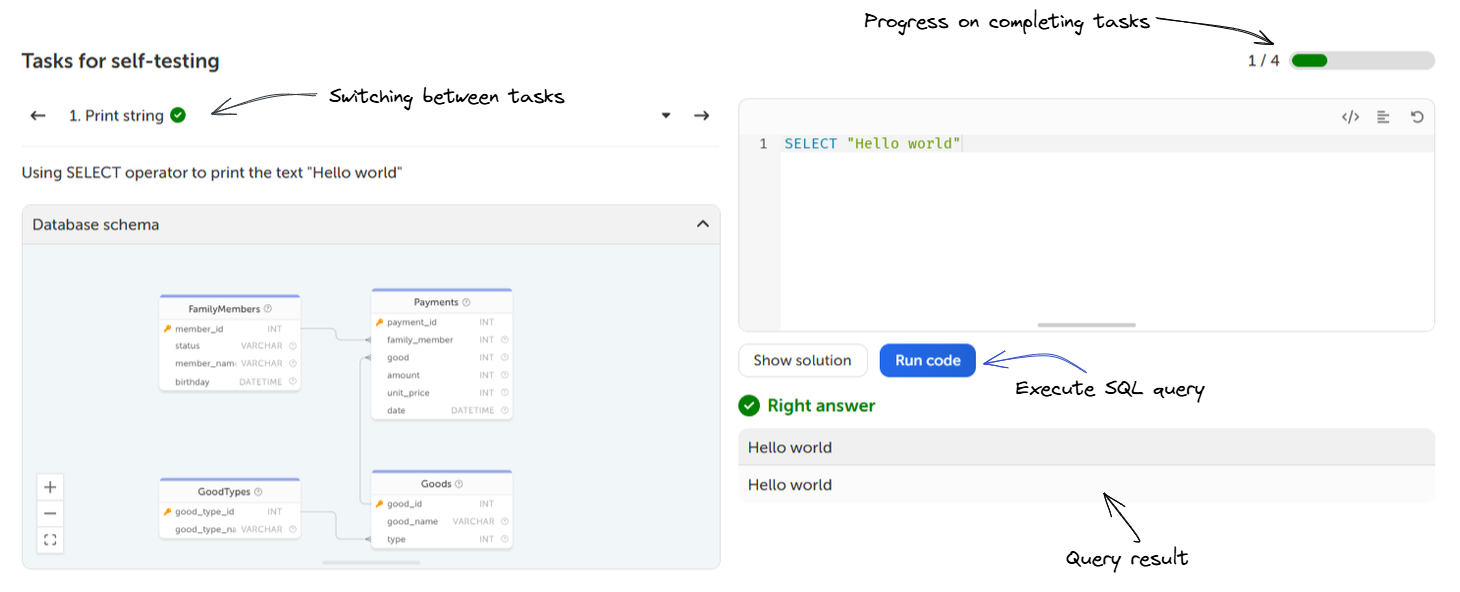The image size is (1460, 592).
Task: Click the Payments table header
Action: pyautogui.click(x=442, y=302)
